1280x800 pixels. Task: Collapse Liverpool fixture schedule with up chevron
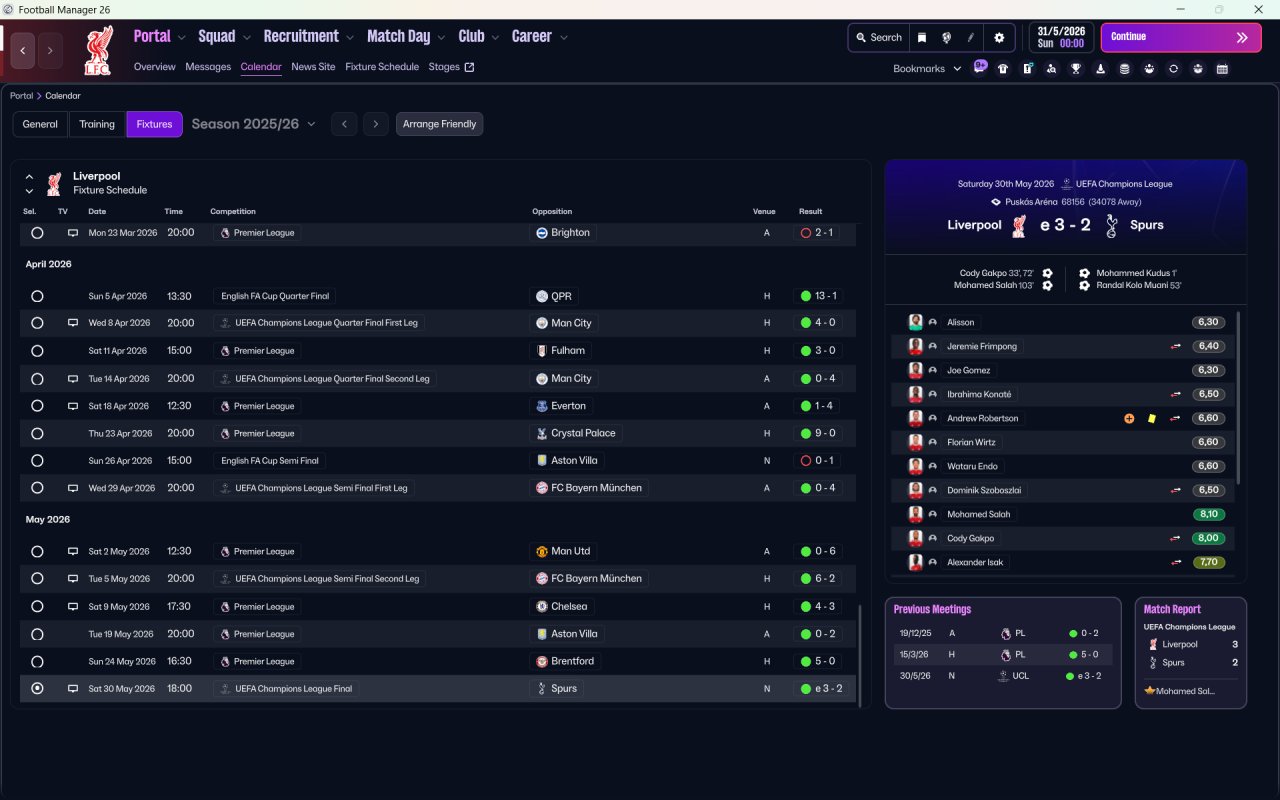29,177
